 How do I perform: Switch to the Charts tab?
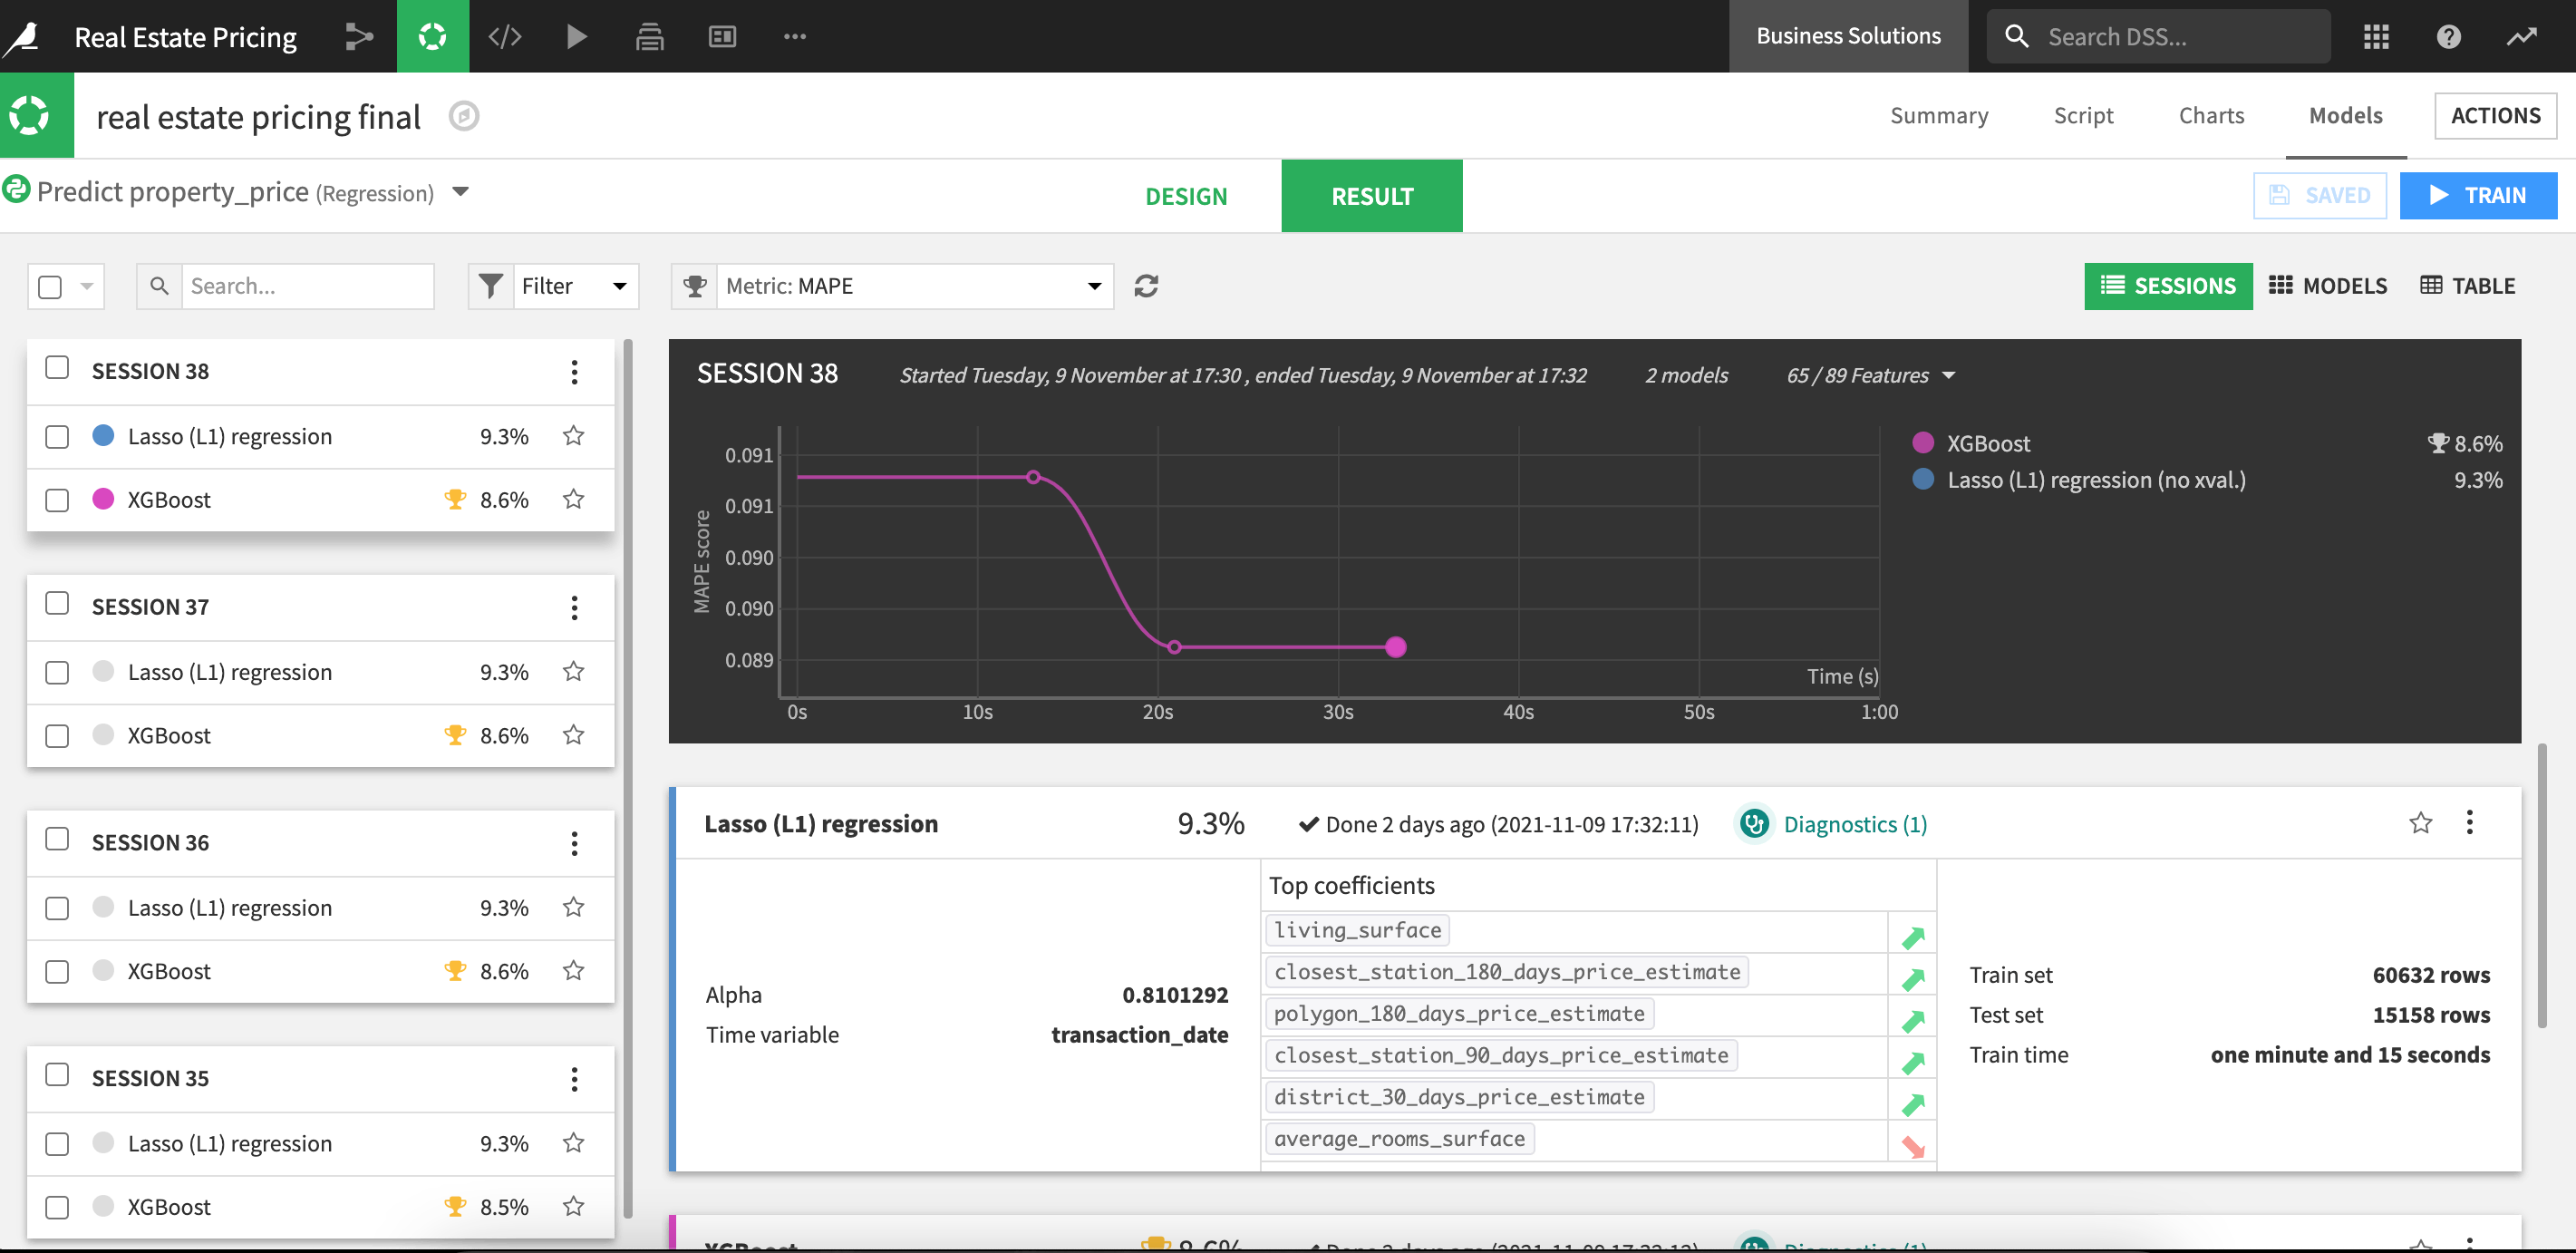click(x=2211, y=115)
